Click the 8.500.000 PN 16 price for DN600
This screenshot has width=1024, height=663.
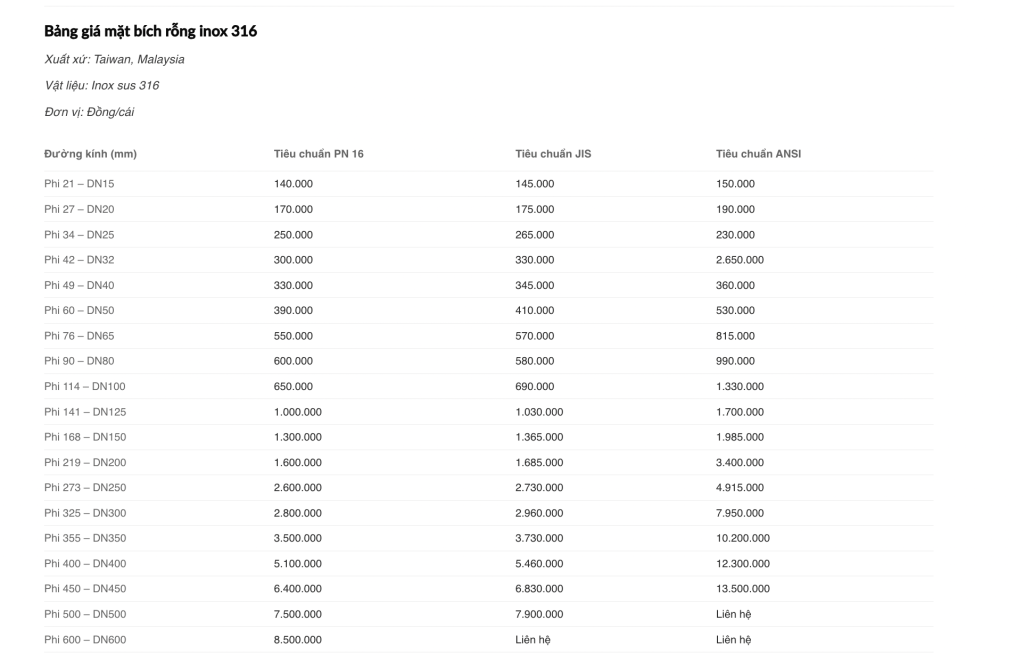[297, 640]
